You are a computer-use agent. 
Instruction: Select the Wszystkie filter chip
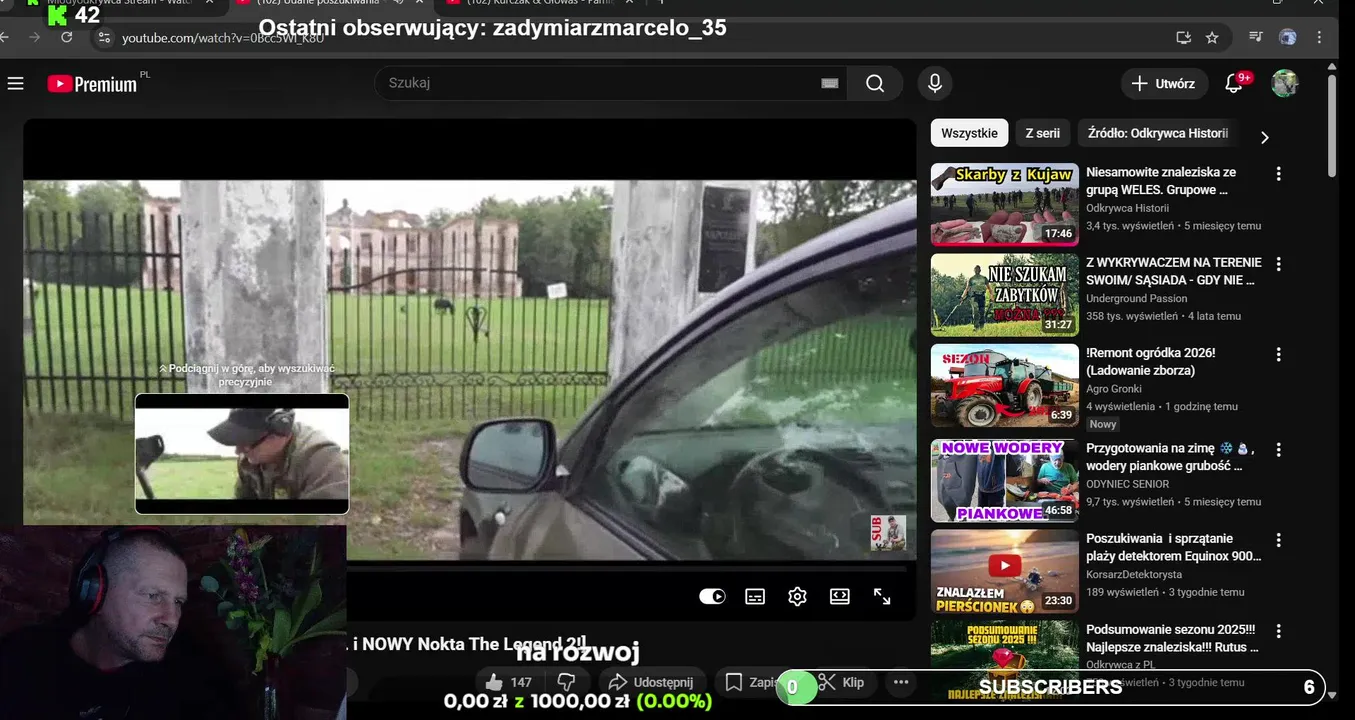point(969,133)
